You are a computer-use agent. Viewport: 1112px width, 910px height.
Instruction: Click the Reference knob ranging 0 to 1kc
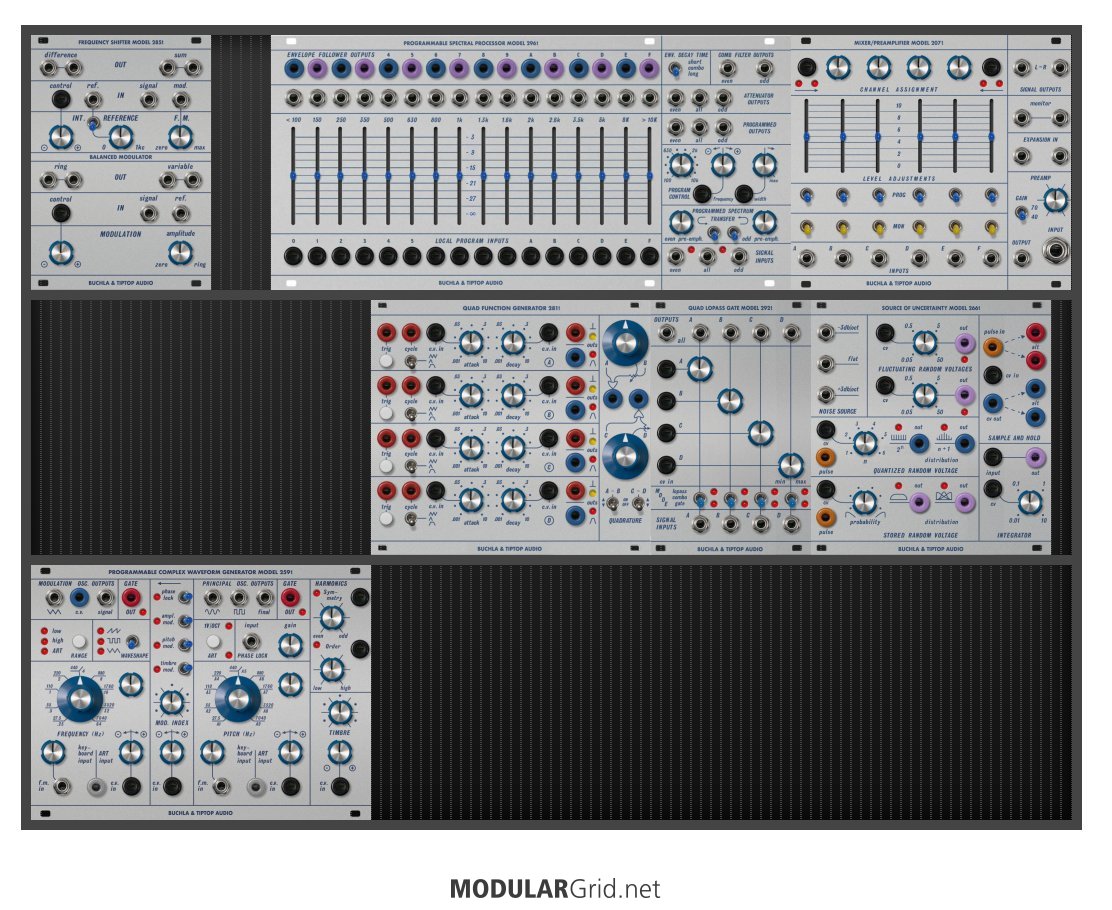pos(121,136)
